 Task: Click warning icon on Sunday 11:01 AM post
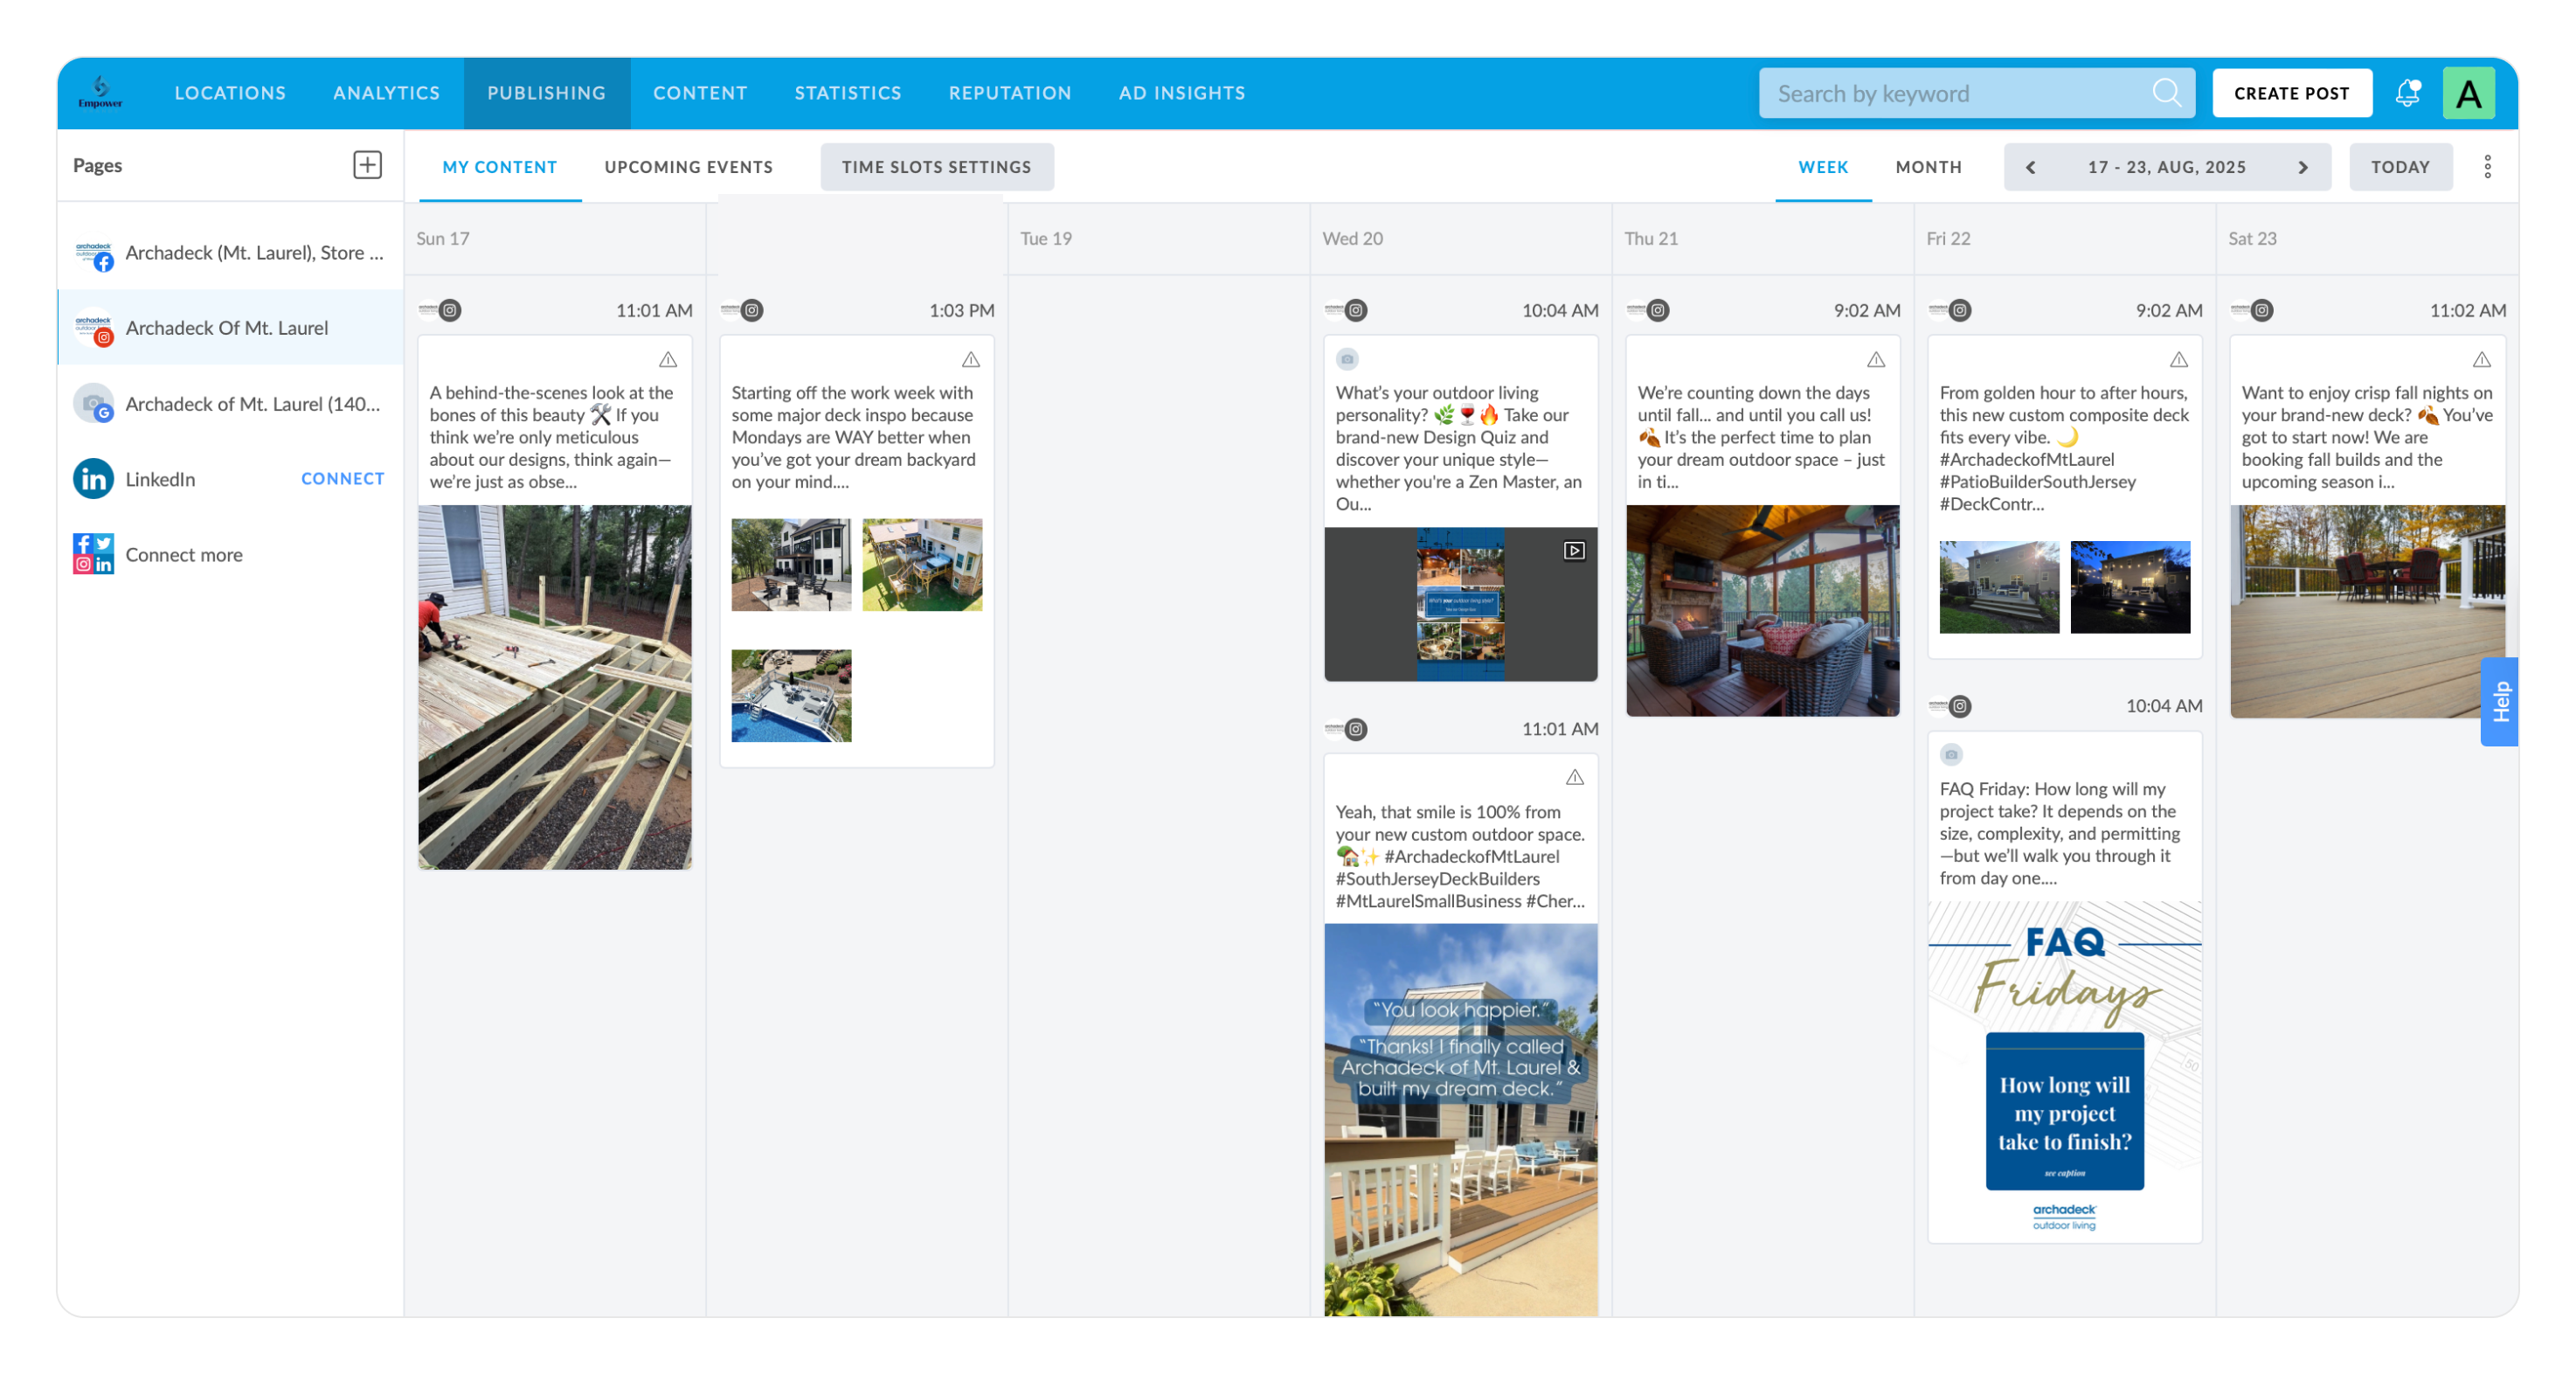point(668,359)
